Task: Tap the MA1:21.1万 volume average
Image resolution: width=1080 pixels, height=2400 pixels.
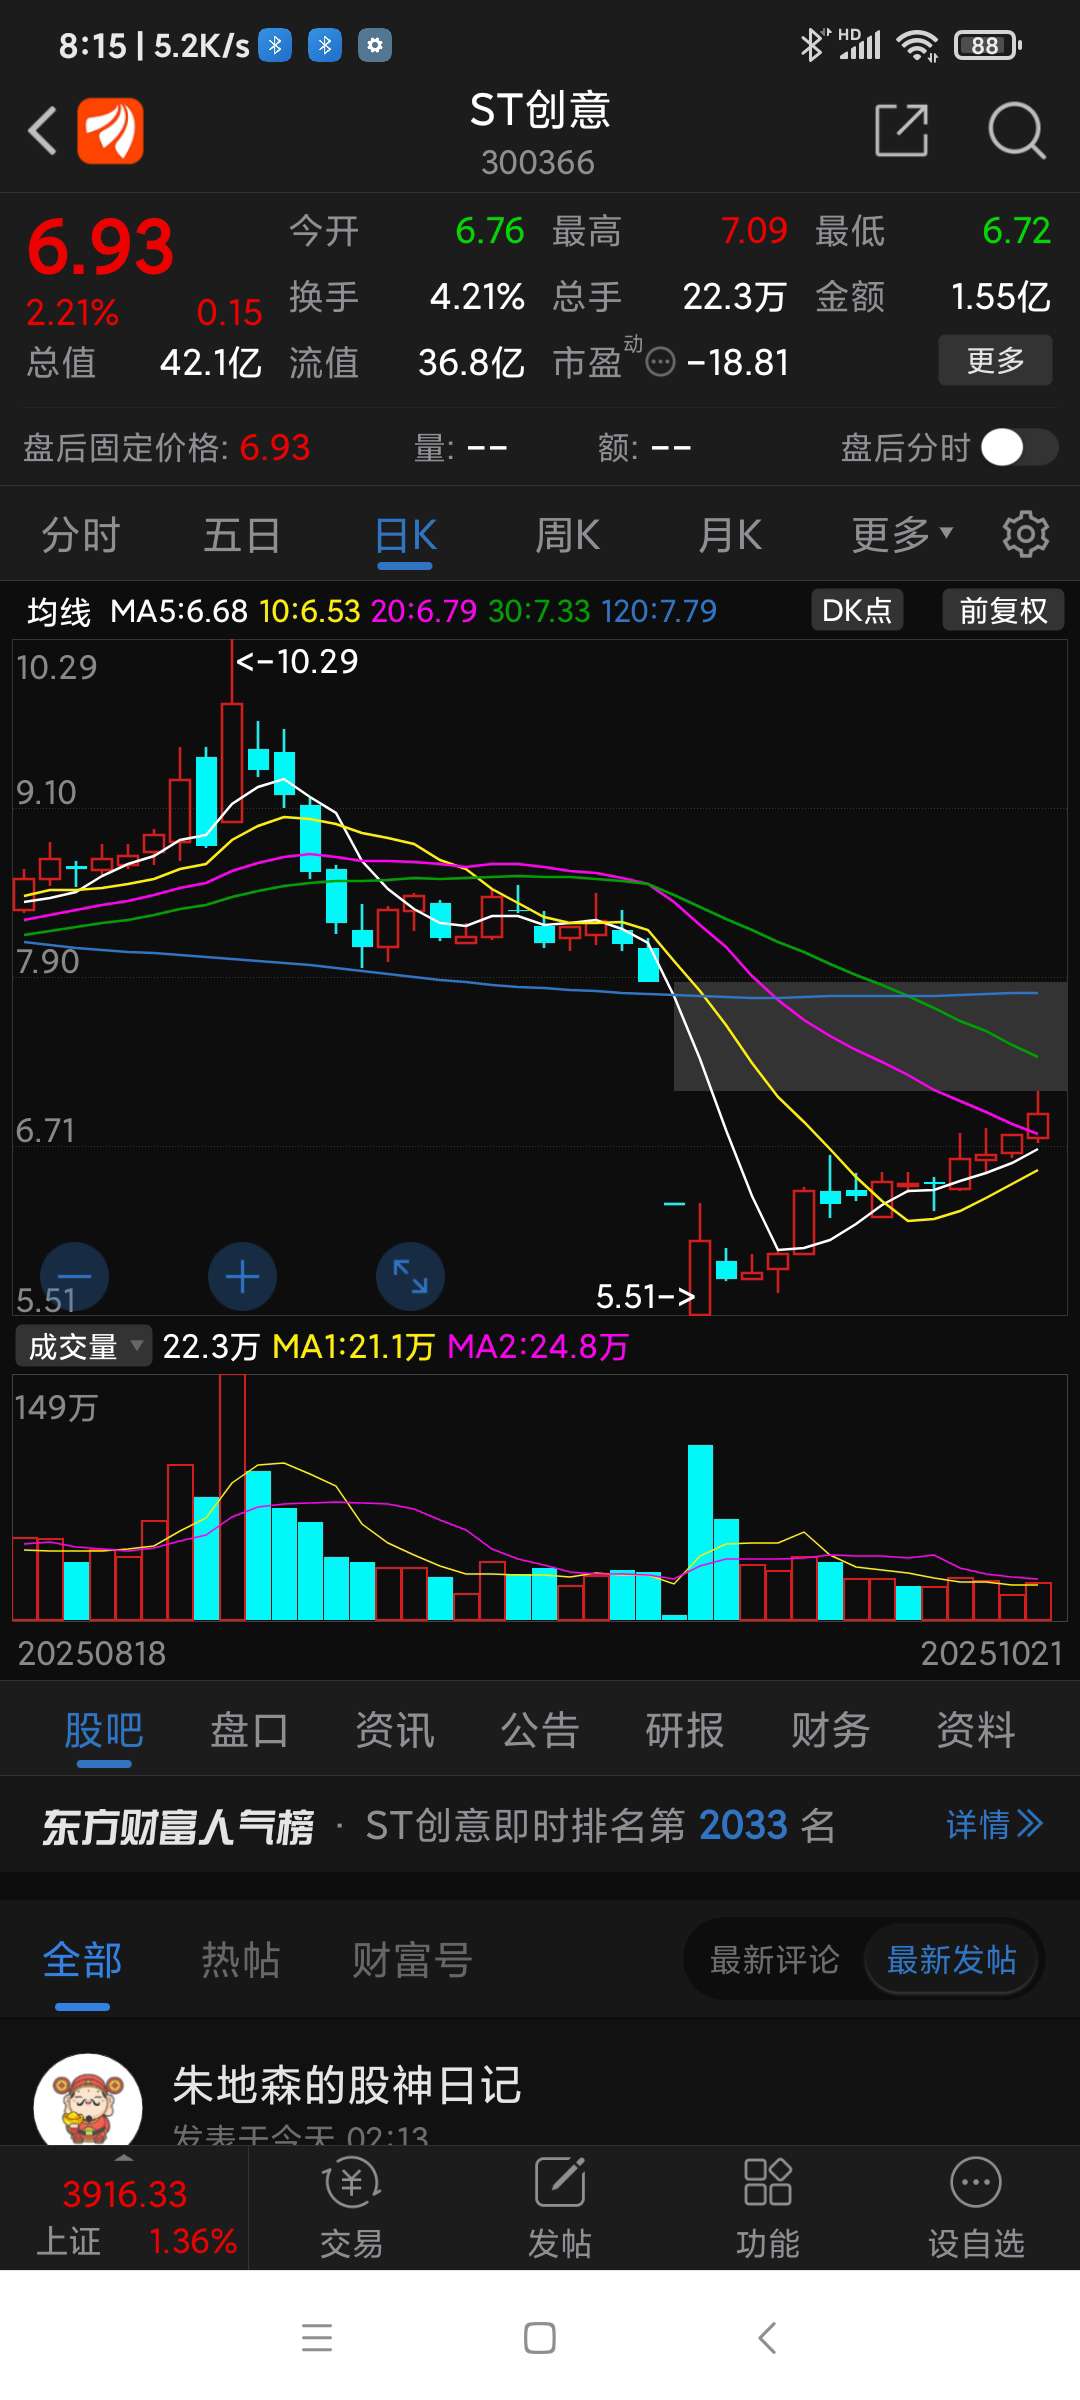Action: tap(353, 1347)
